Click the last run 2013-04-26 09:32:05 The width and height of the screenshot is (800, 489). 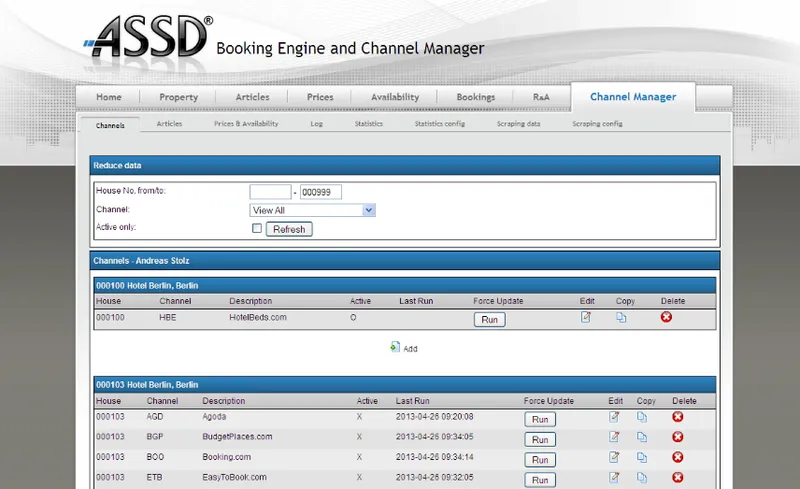pos(434,477)
